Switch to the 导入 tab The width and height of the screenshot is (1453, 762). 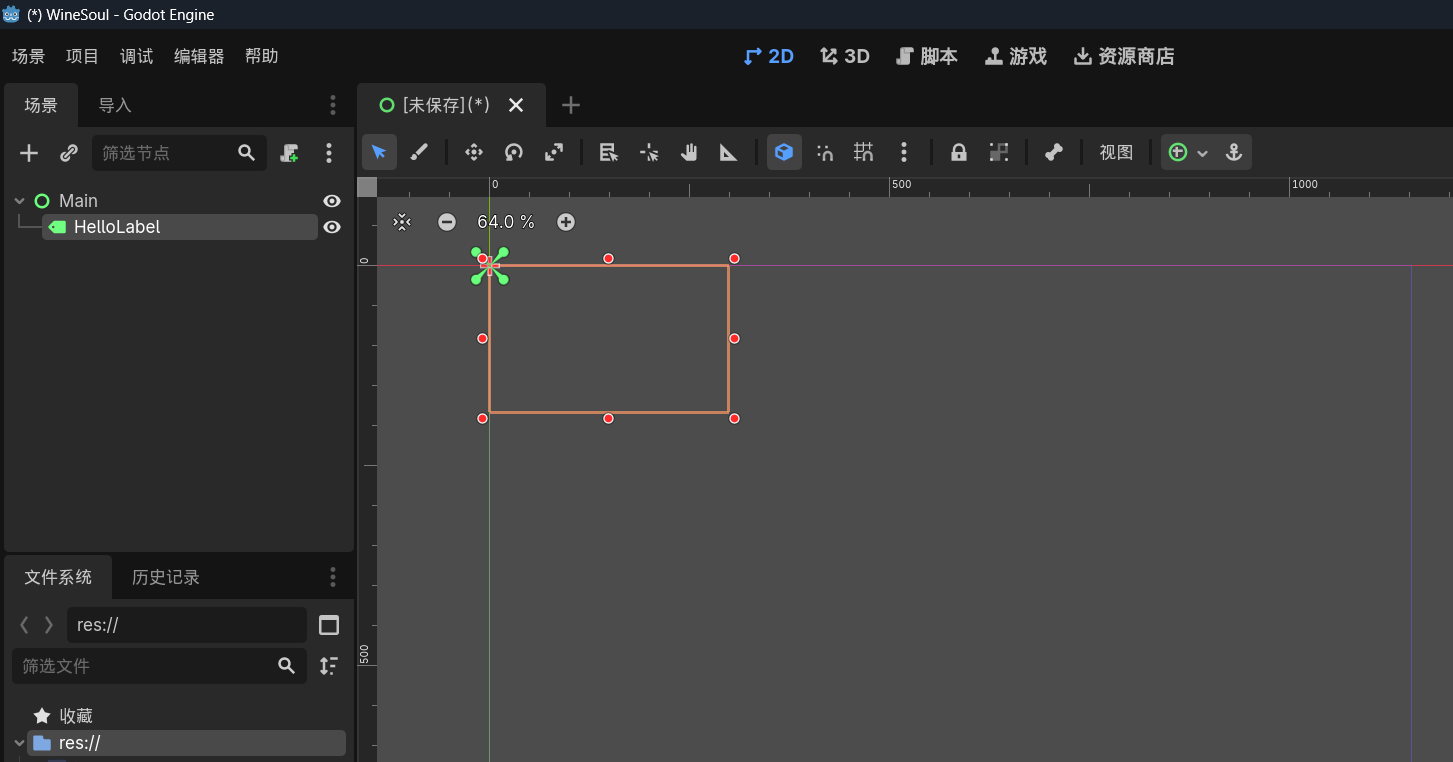(x=115, y=105)
